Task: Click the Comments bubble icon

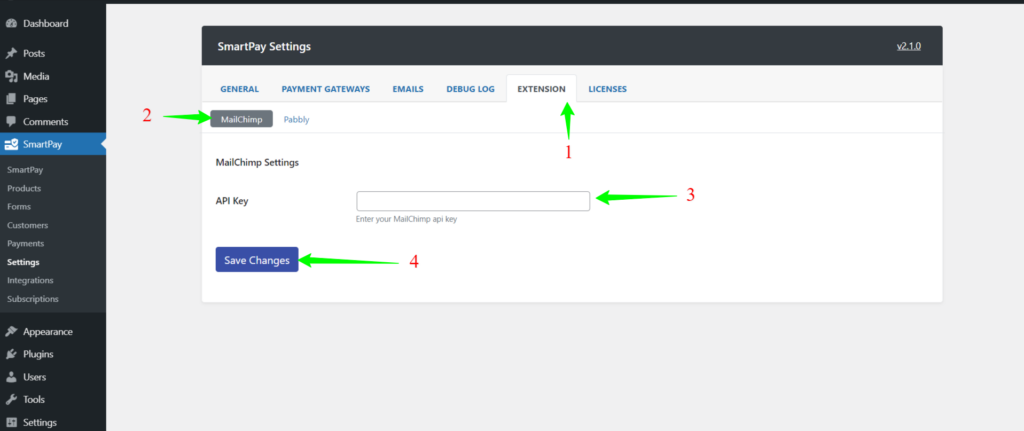Action: (10, 122)
